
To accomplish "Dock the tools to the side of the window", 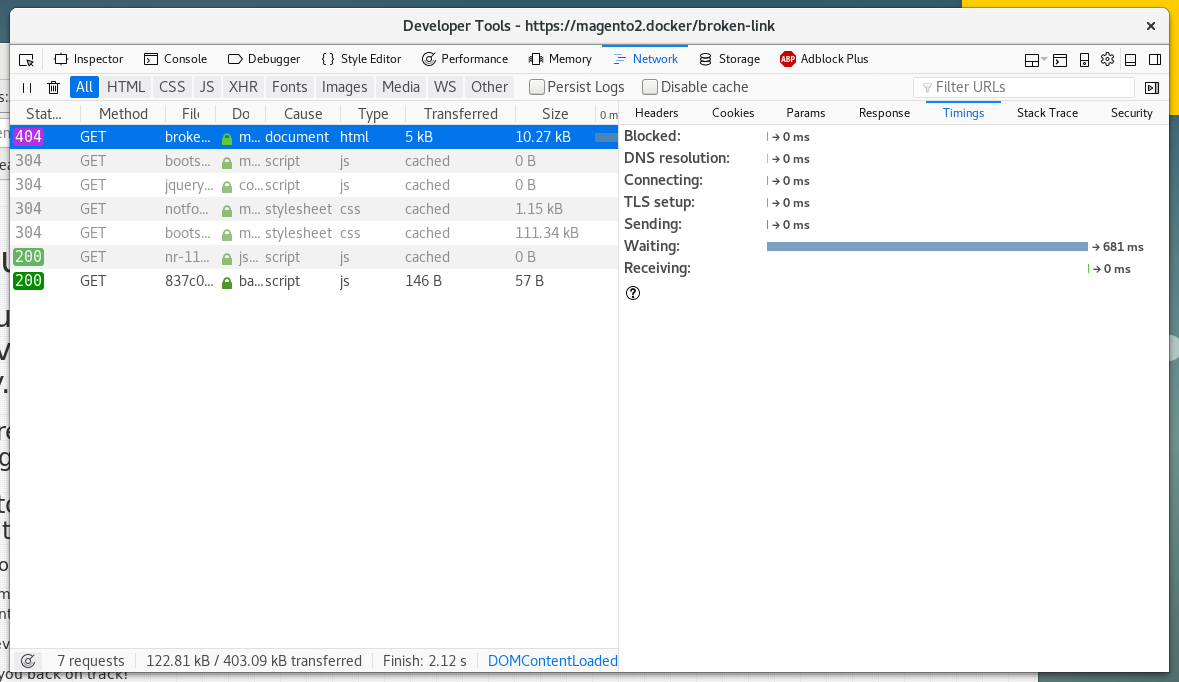I will coord(1155,59).
